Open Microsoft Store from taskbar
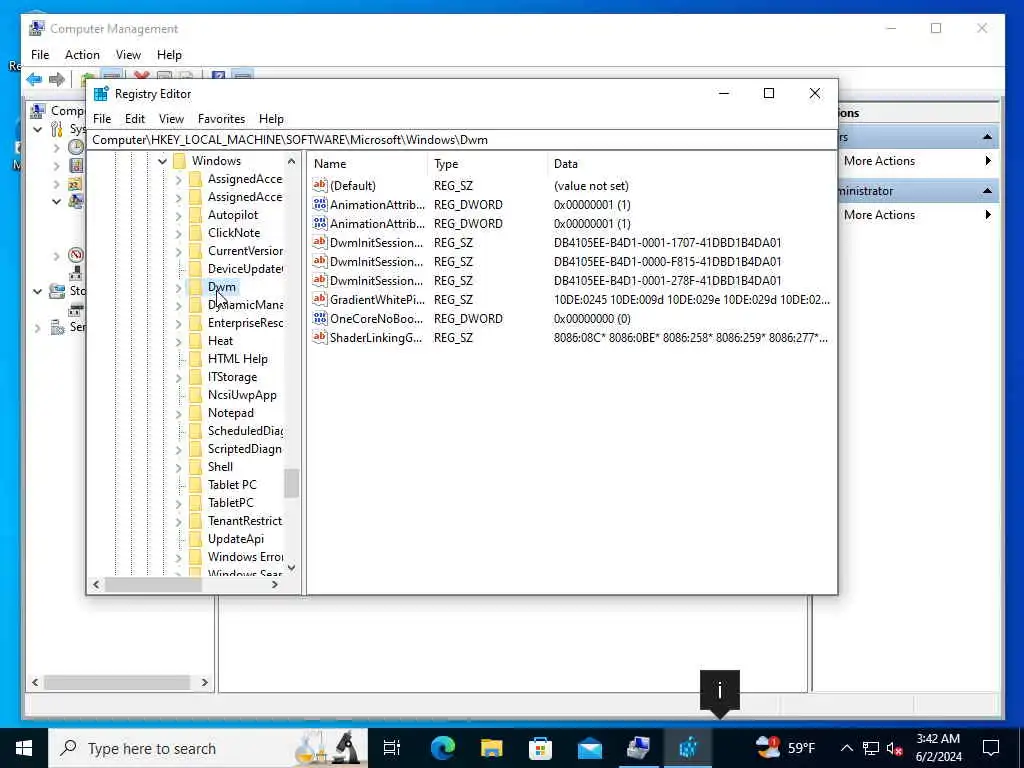 tap(540, 748)
